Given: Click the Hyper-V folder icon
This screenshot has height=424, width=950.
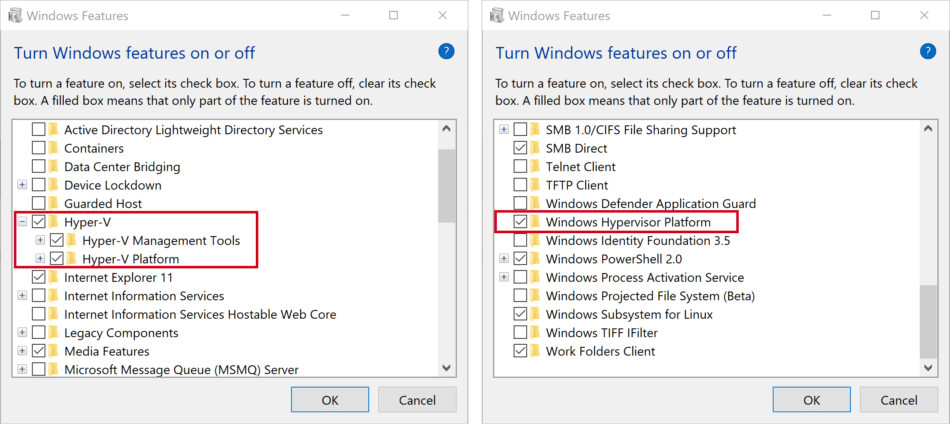Looking at the screenshot, I should point(53,222).
